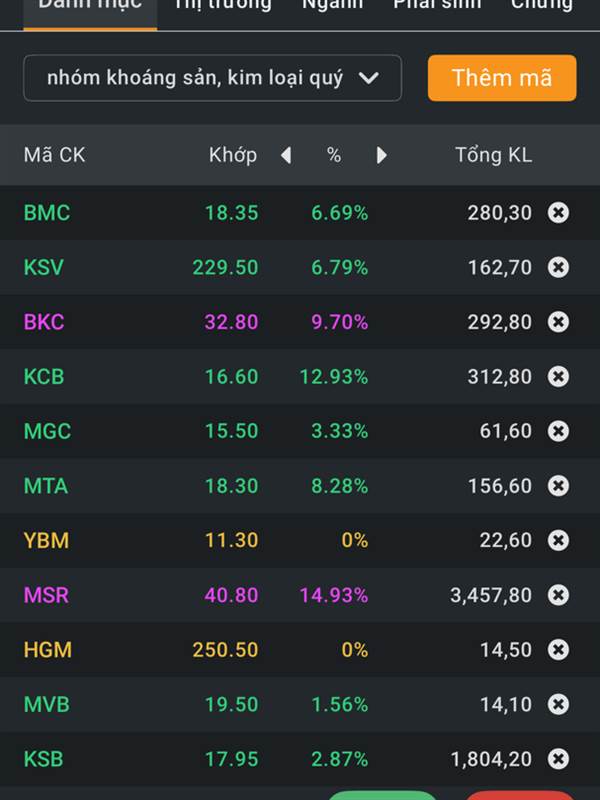This screenshot has height=800, width=600.
Task: Delete the BKC row via X icon
Action: coord(558,322)
